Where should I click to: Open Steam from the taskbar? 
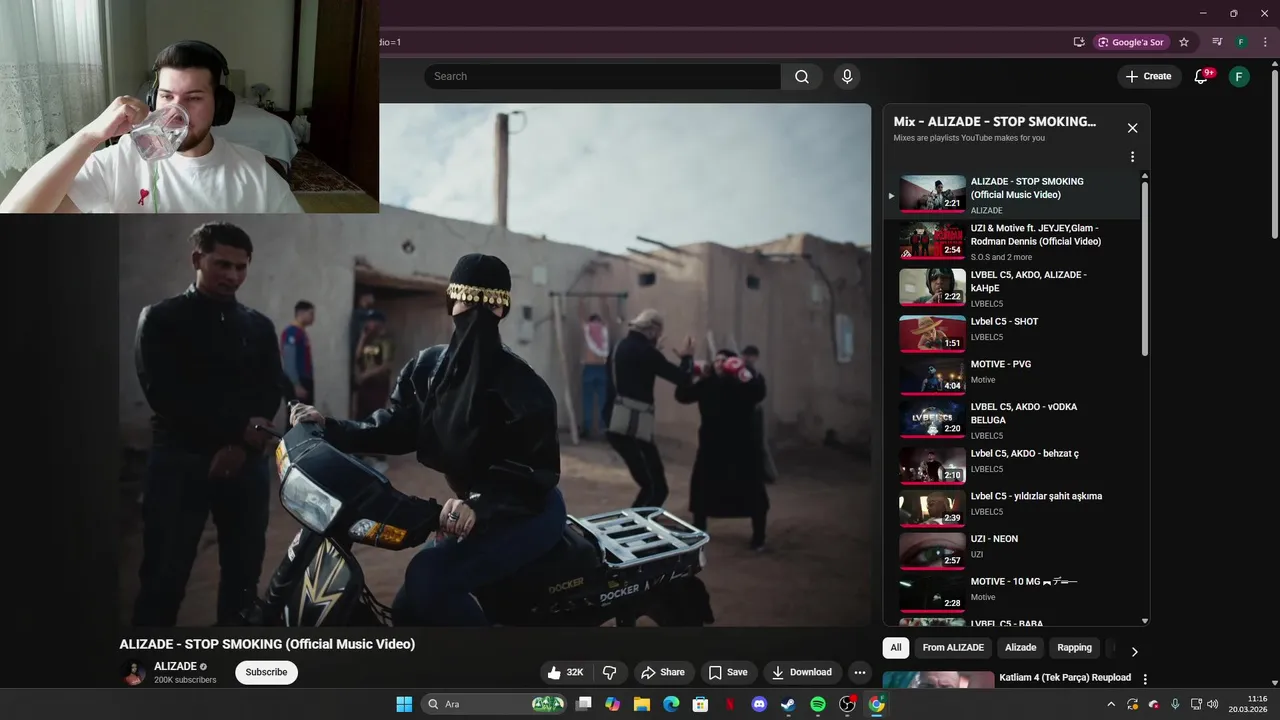(788, 704)
